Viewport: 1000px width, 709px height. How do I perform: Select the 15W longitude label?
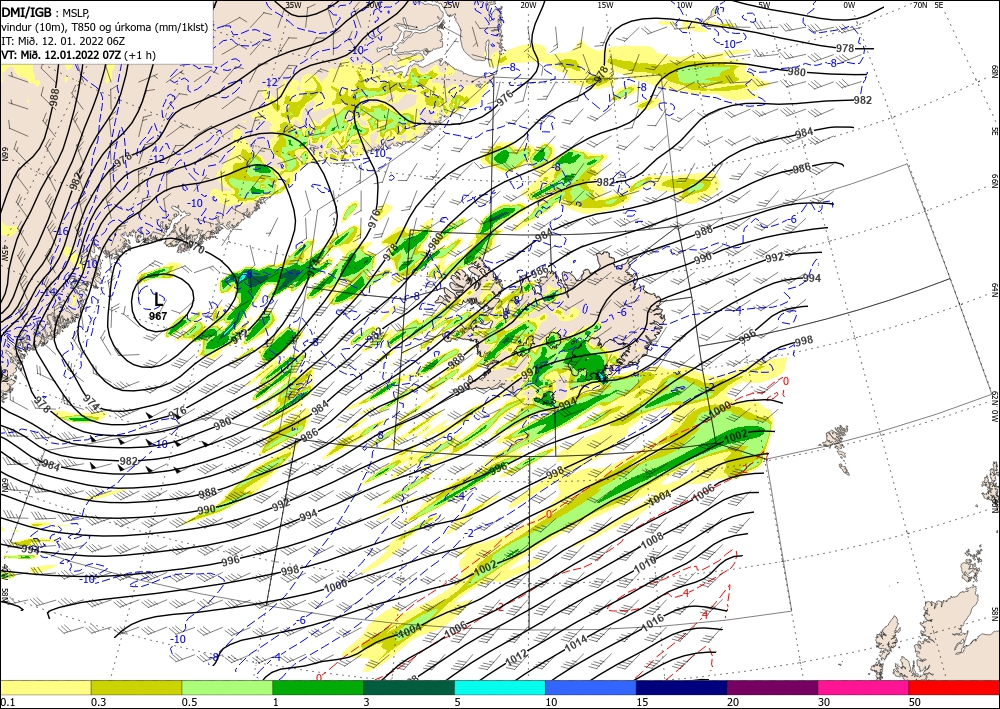(x=606, y=5)
